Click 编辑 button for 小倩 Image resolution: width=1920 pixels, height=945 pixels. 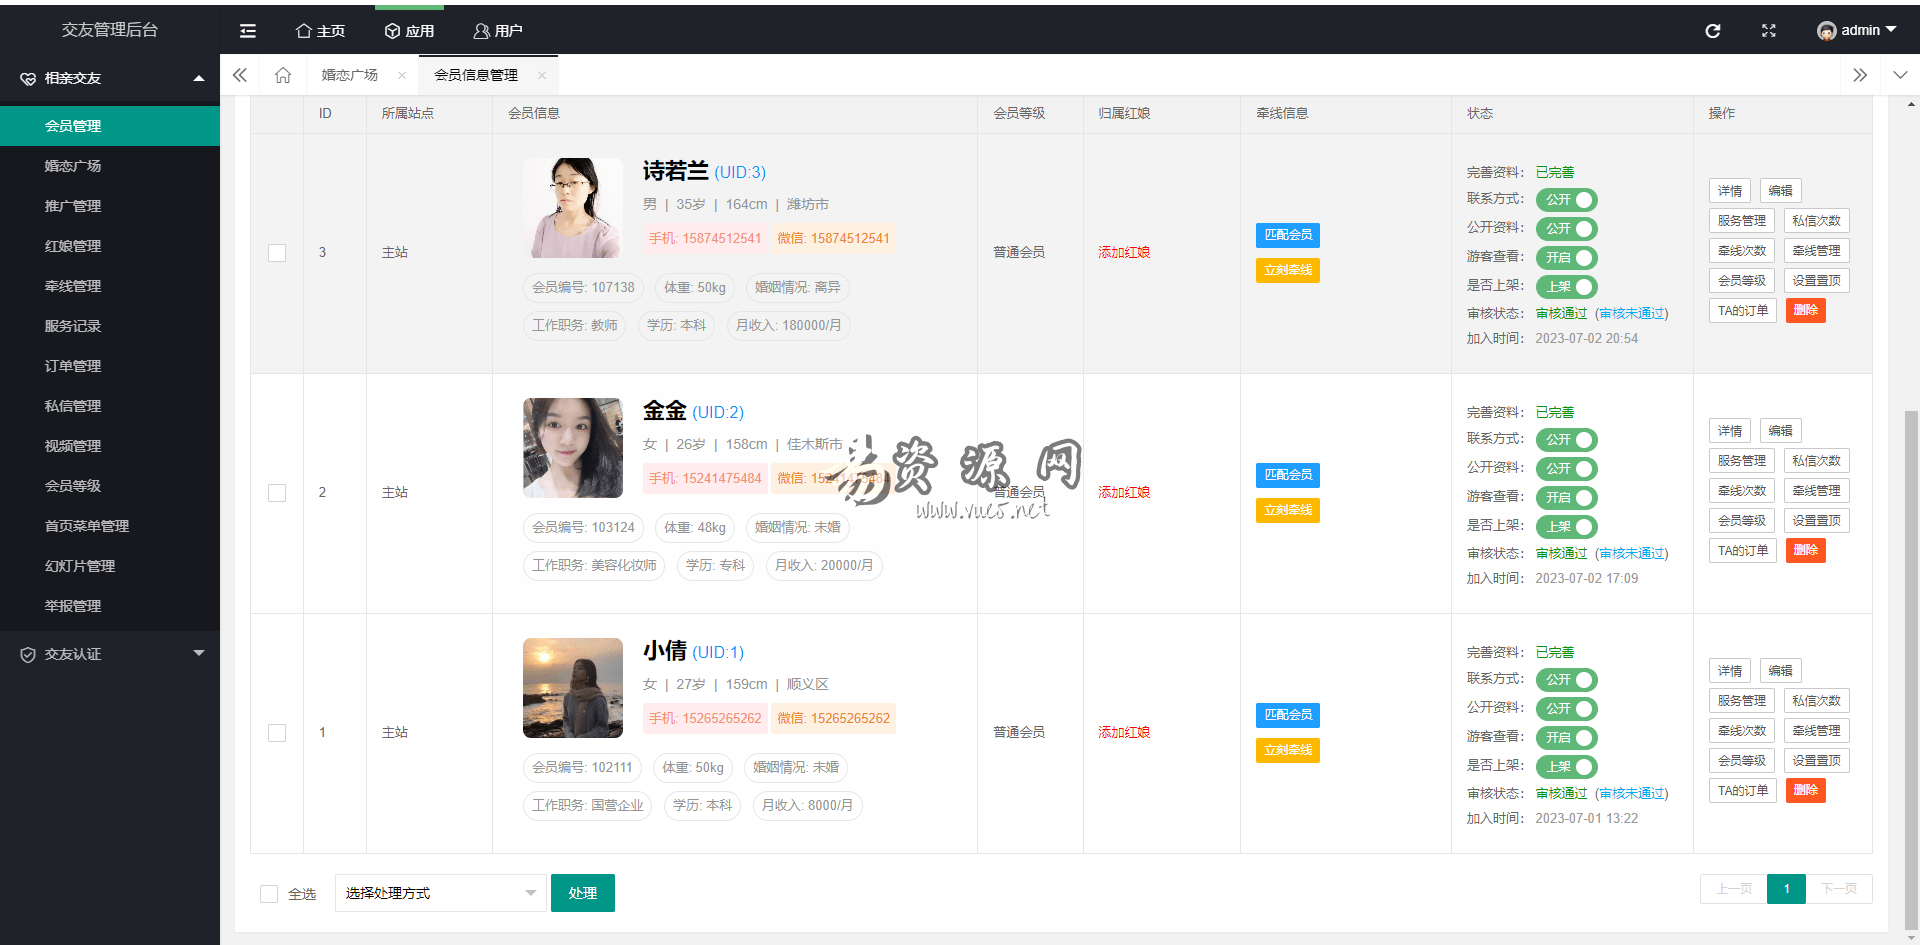click(1780, 671)
